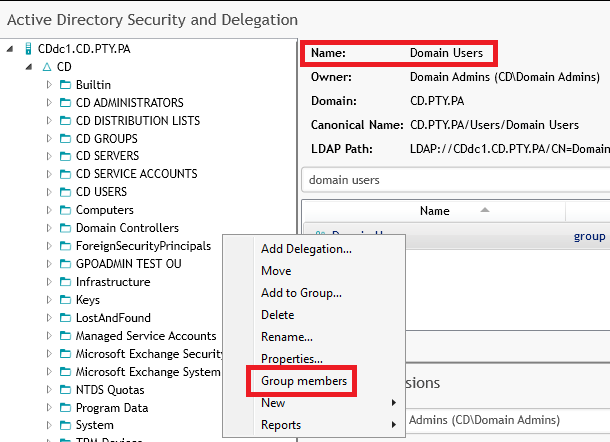The width and height of the screenshot is (610, 442).
Task: Click the System folder icon
Action: click(x=65, y=425)
